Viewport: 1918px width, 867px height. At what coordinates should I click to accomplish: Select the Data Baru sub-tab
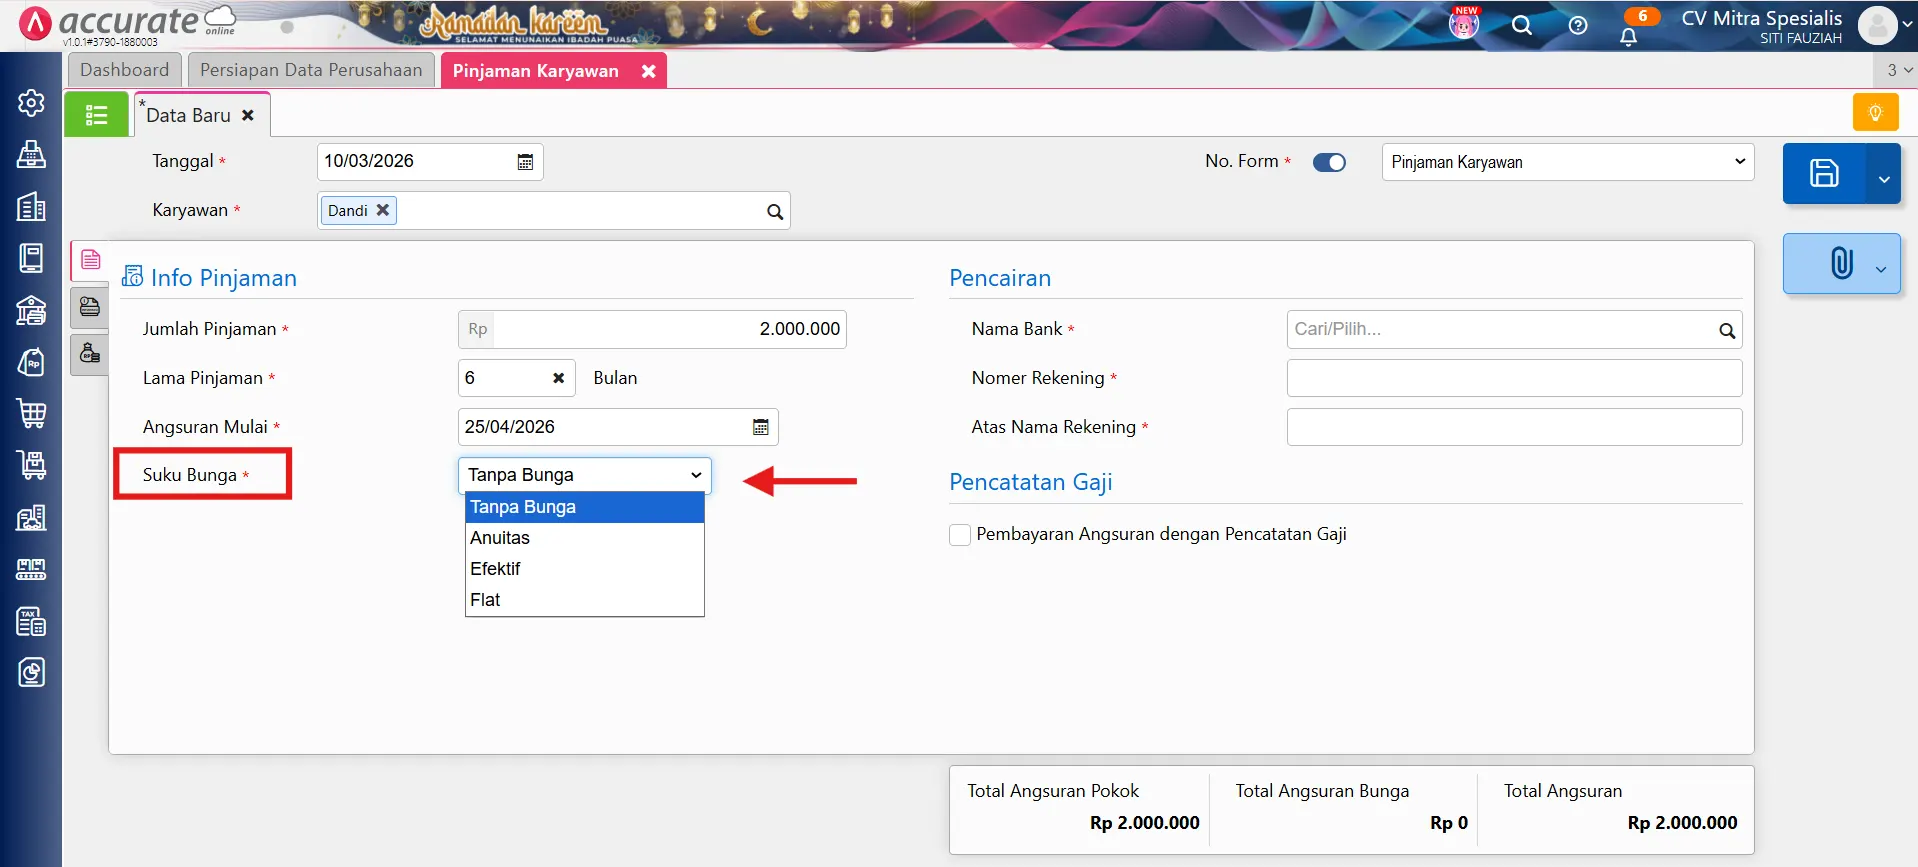click(x=189, y=115)
